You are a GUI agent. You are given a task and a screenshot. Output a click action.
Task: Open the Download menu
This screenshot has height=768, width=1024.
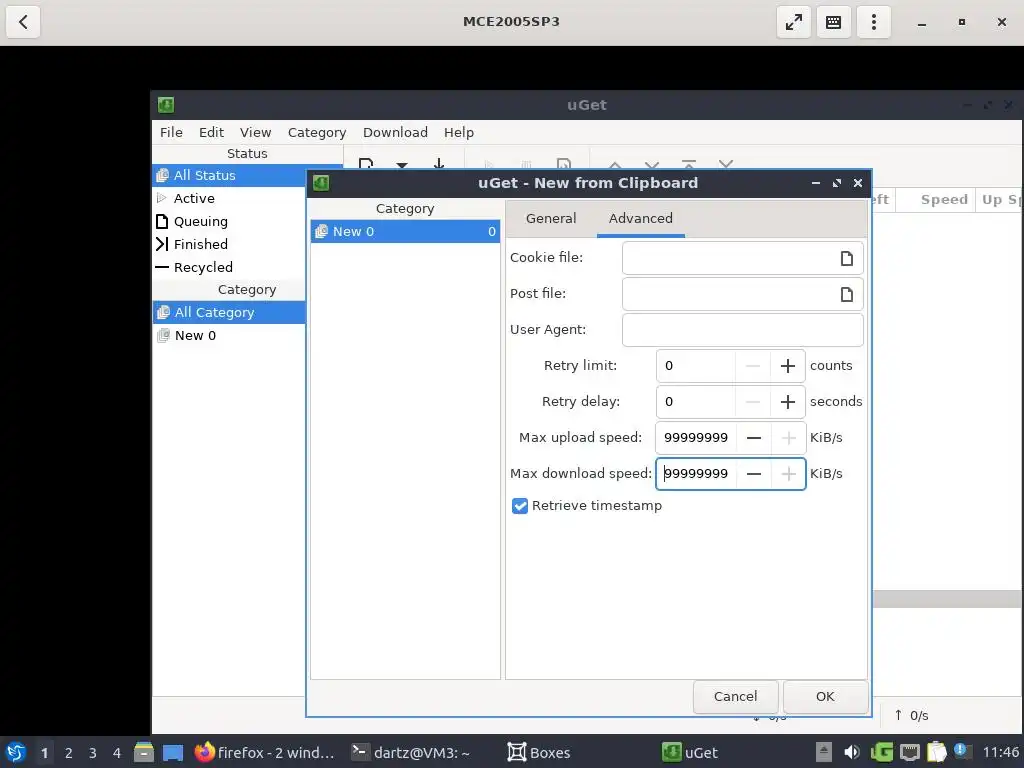pos(395,132)
